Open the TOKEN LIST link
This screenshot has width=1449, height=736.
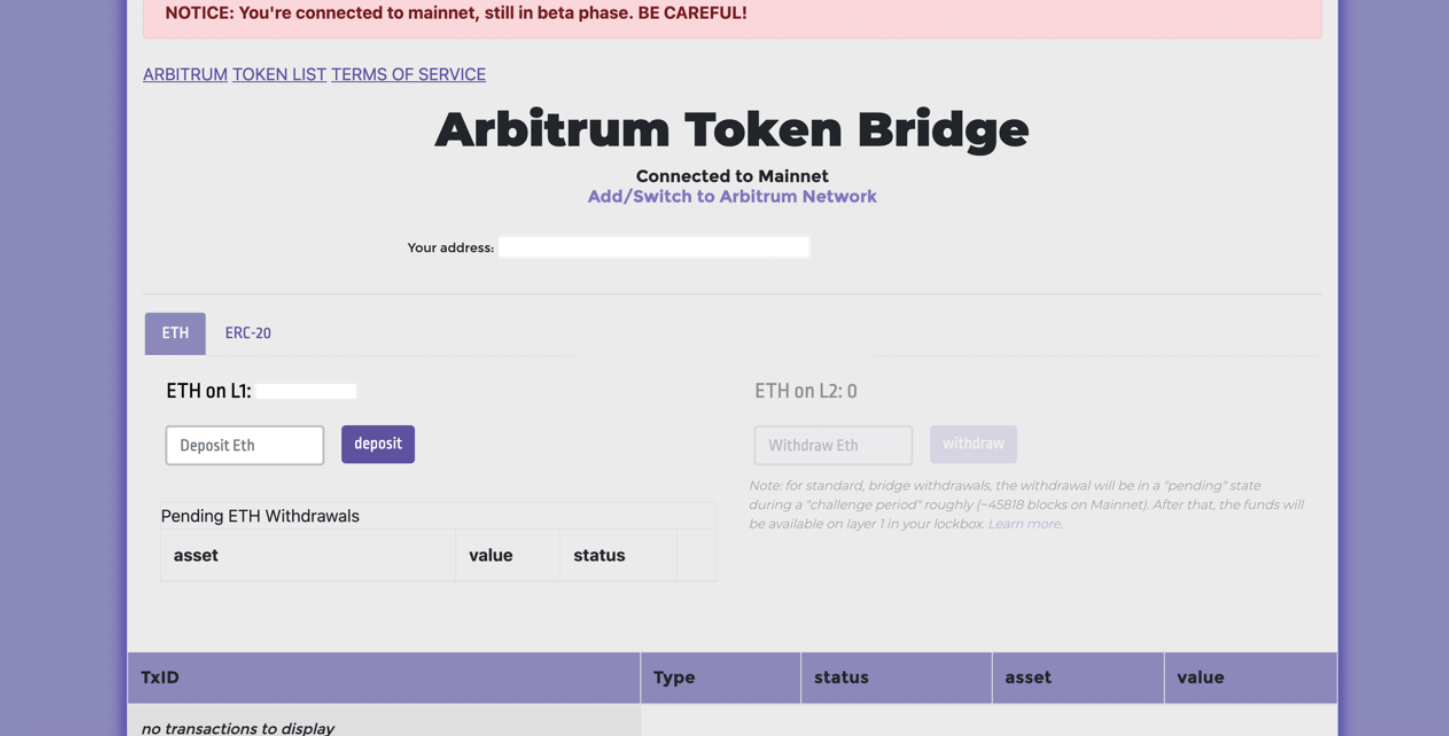[279, 74]
